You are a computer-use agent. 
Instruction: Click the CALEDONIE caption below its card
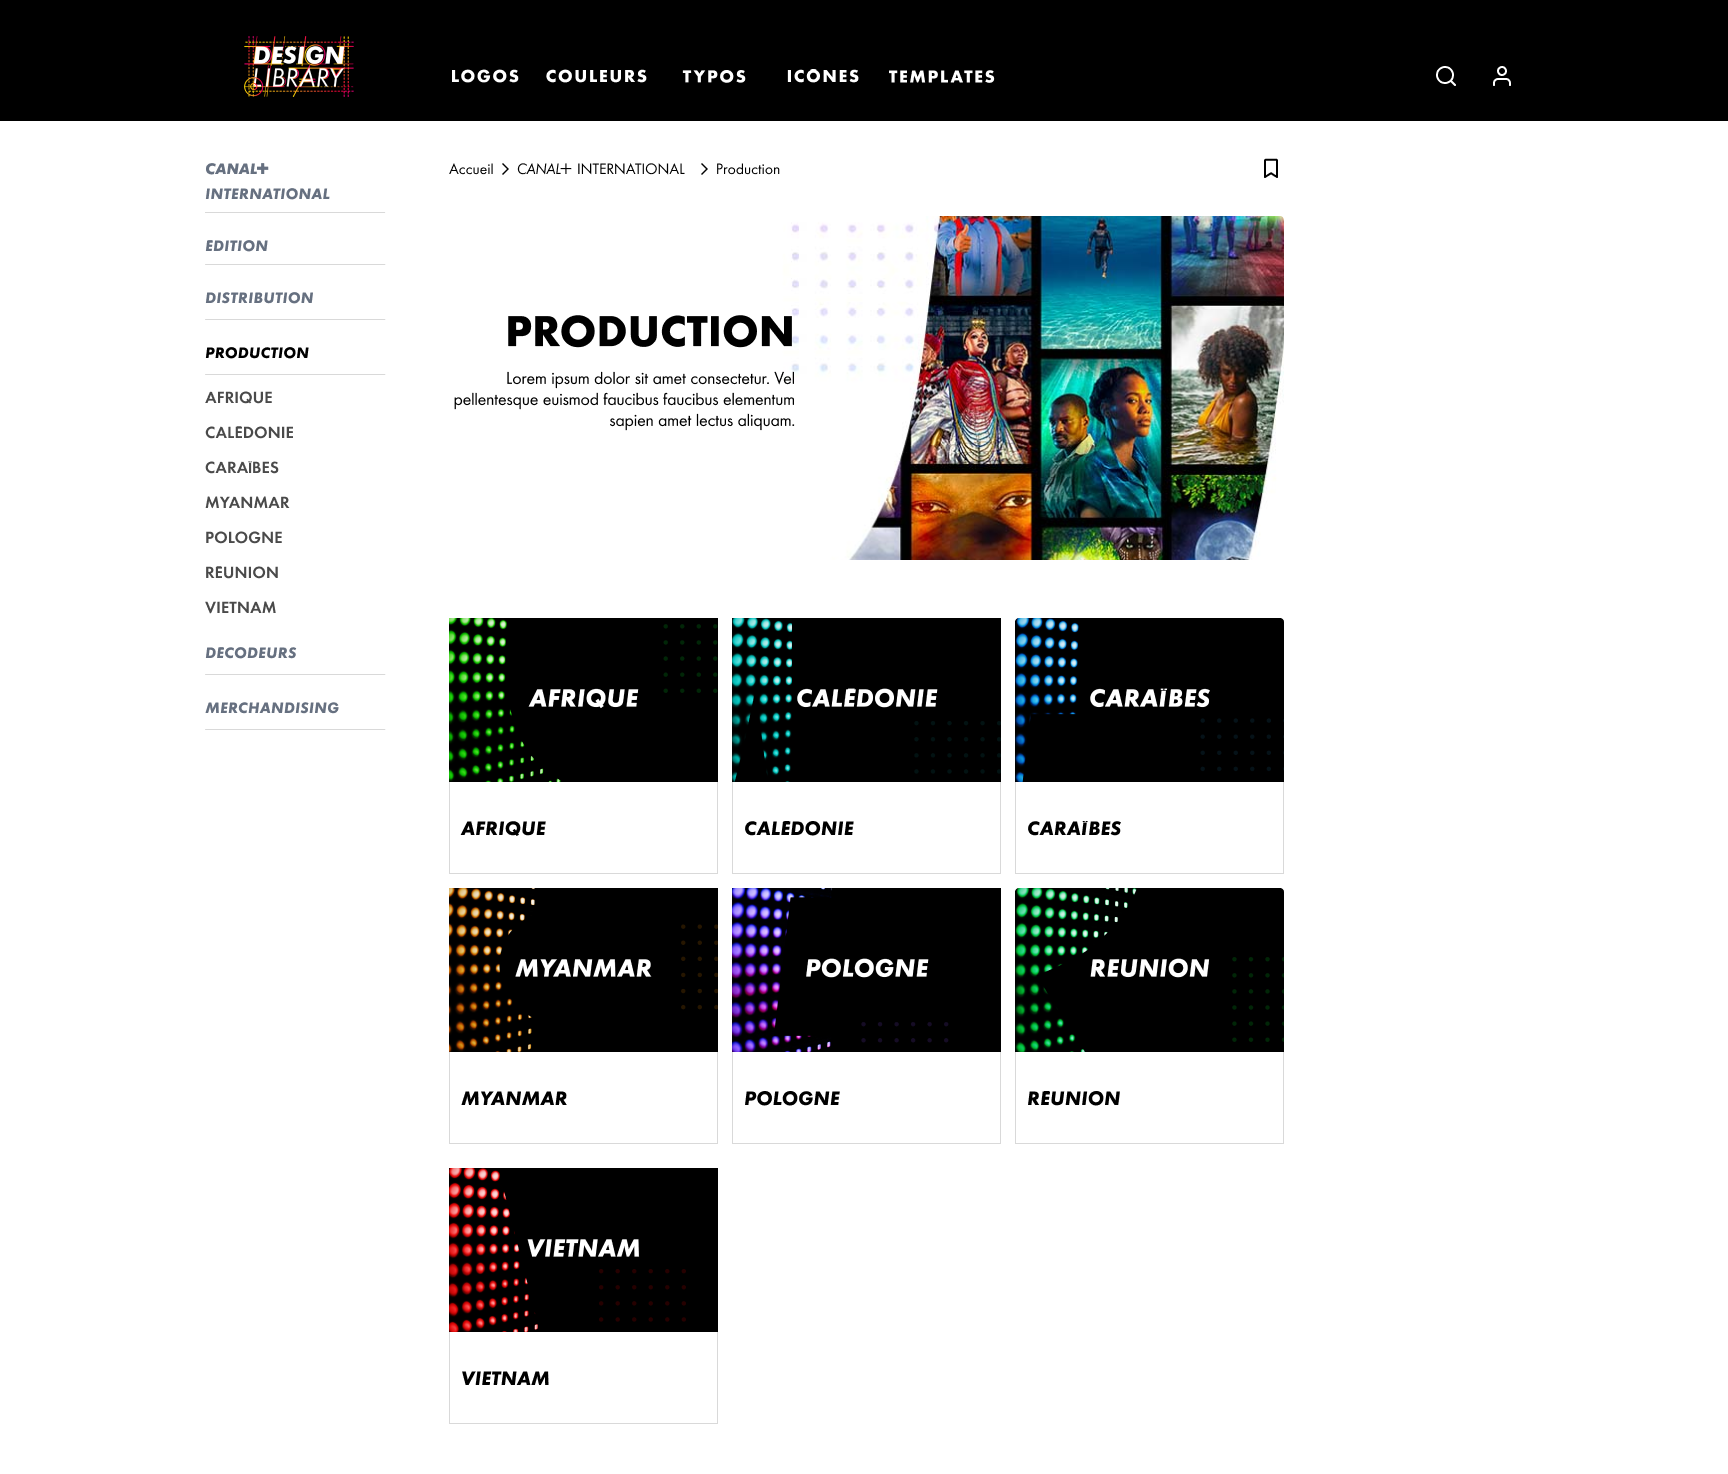point(799,828)
